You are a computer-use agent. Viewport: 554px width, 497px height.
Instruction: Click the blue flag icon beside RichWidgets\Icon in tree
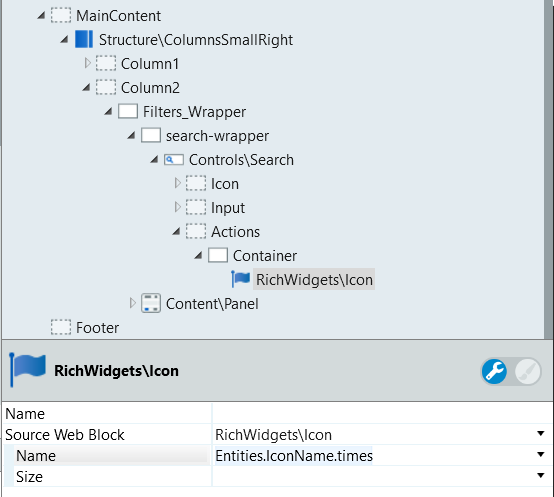coord(241,279)
